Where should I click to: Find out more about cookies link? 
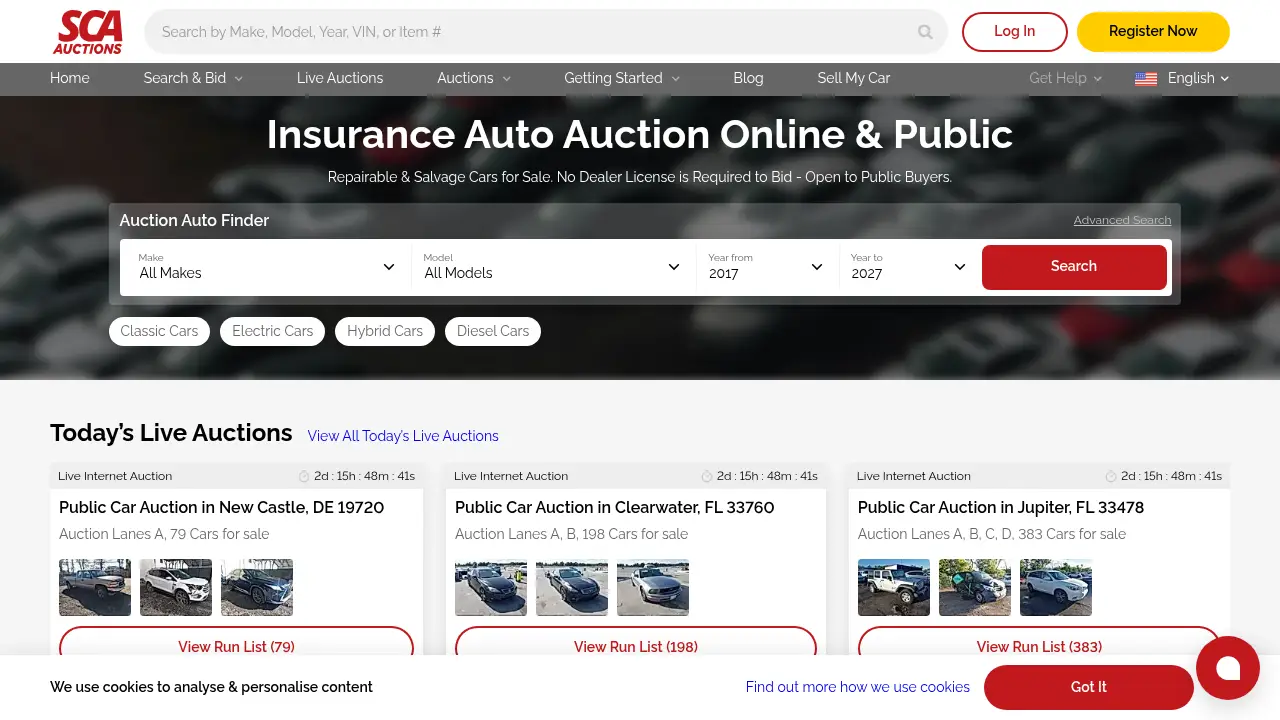(858, 687)
